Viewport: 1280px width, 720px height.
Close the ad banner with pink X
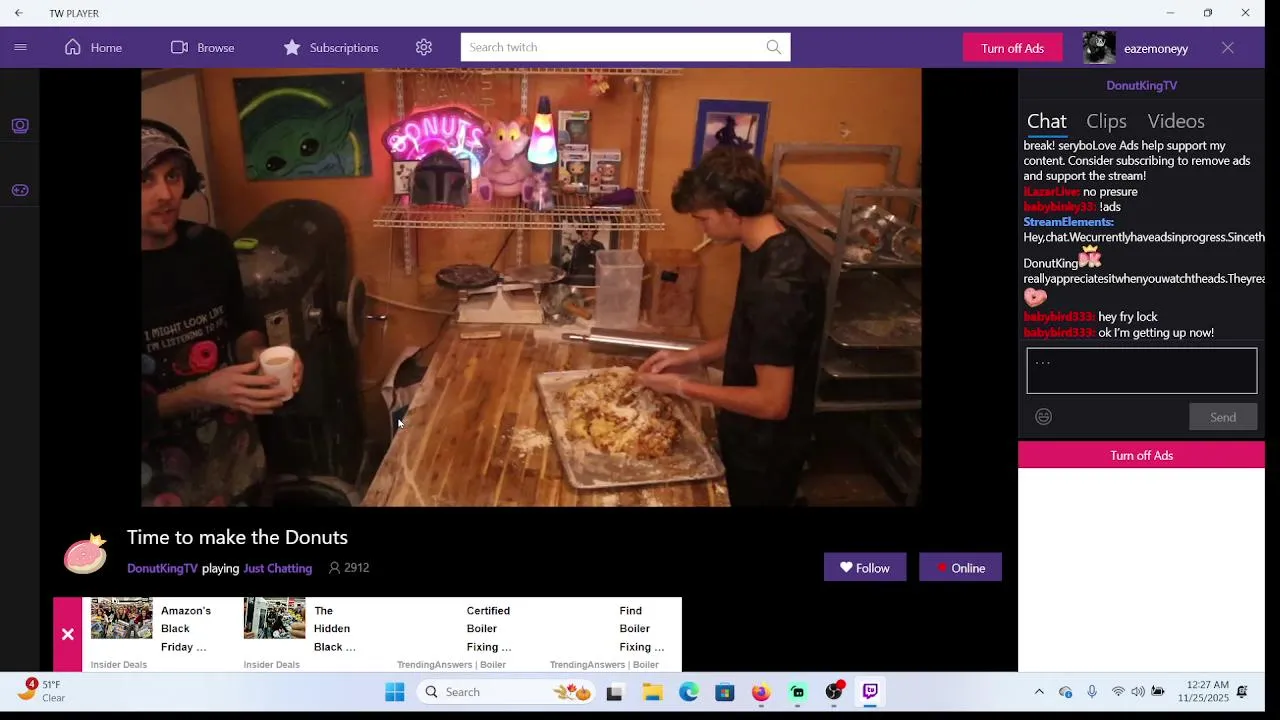67,634
